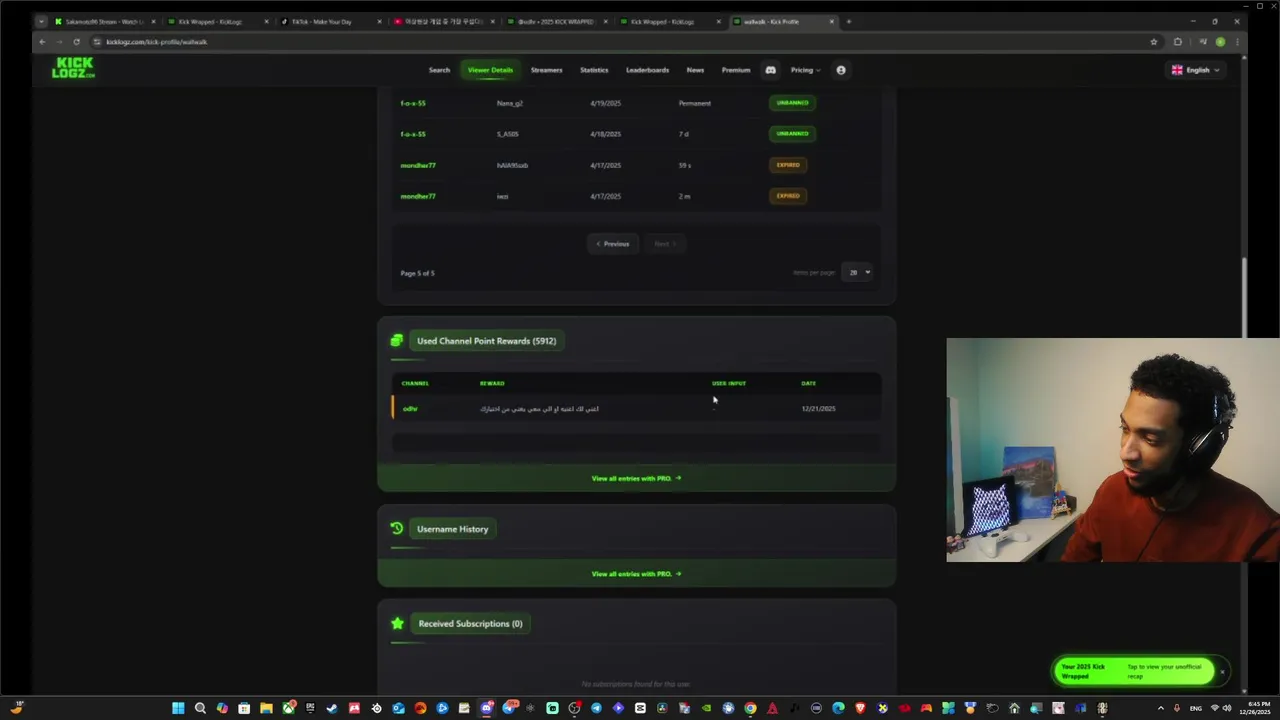Open Telegram from the taskbar
Screen dimensions: 1280x720
596,708
